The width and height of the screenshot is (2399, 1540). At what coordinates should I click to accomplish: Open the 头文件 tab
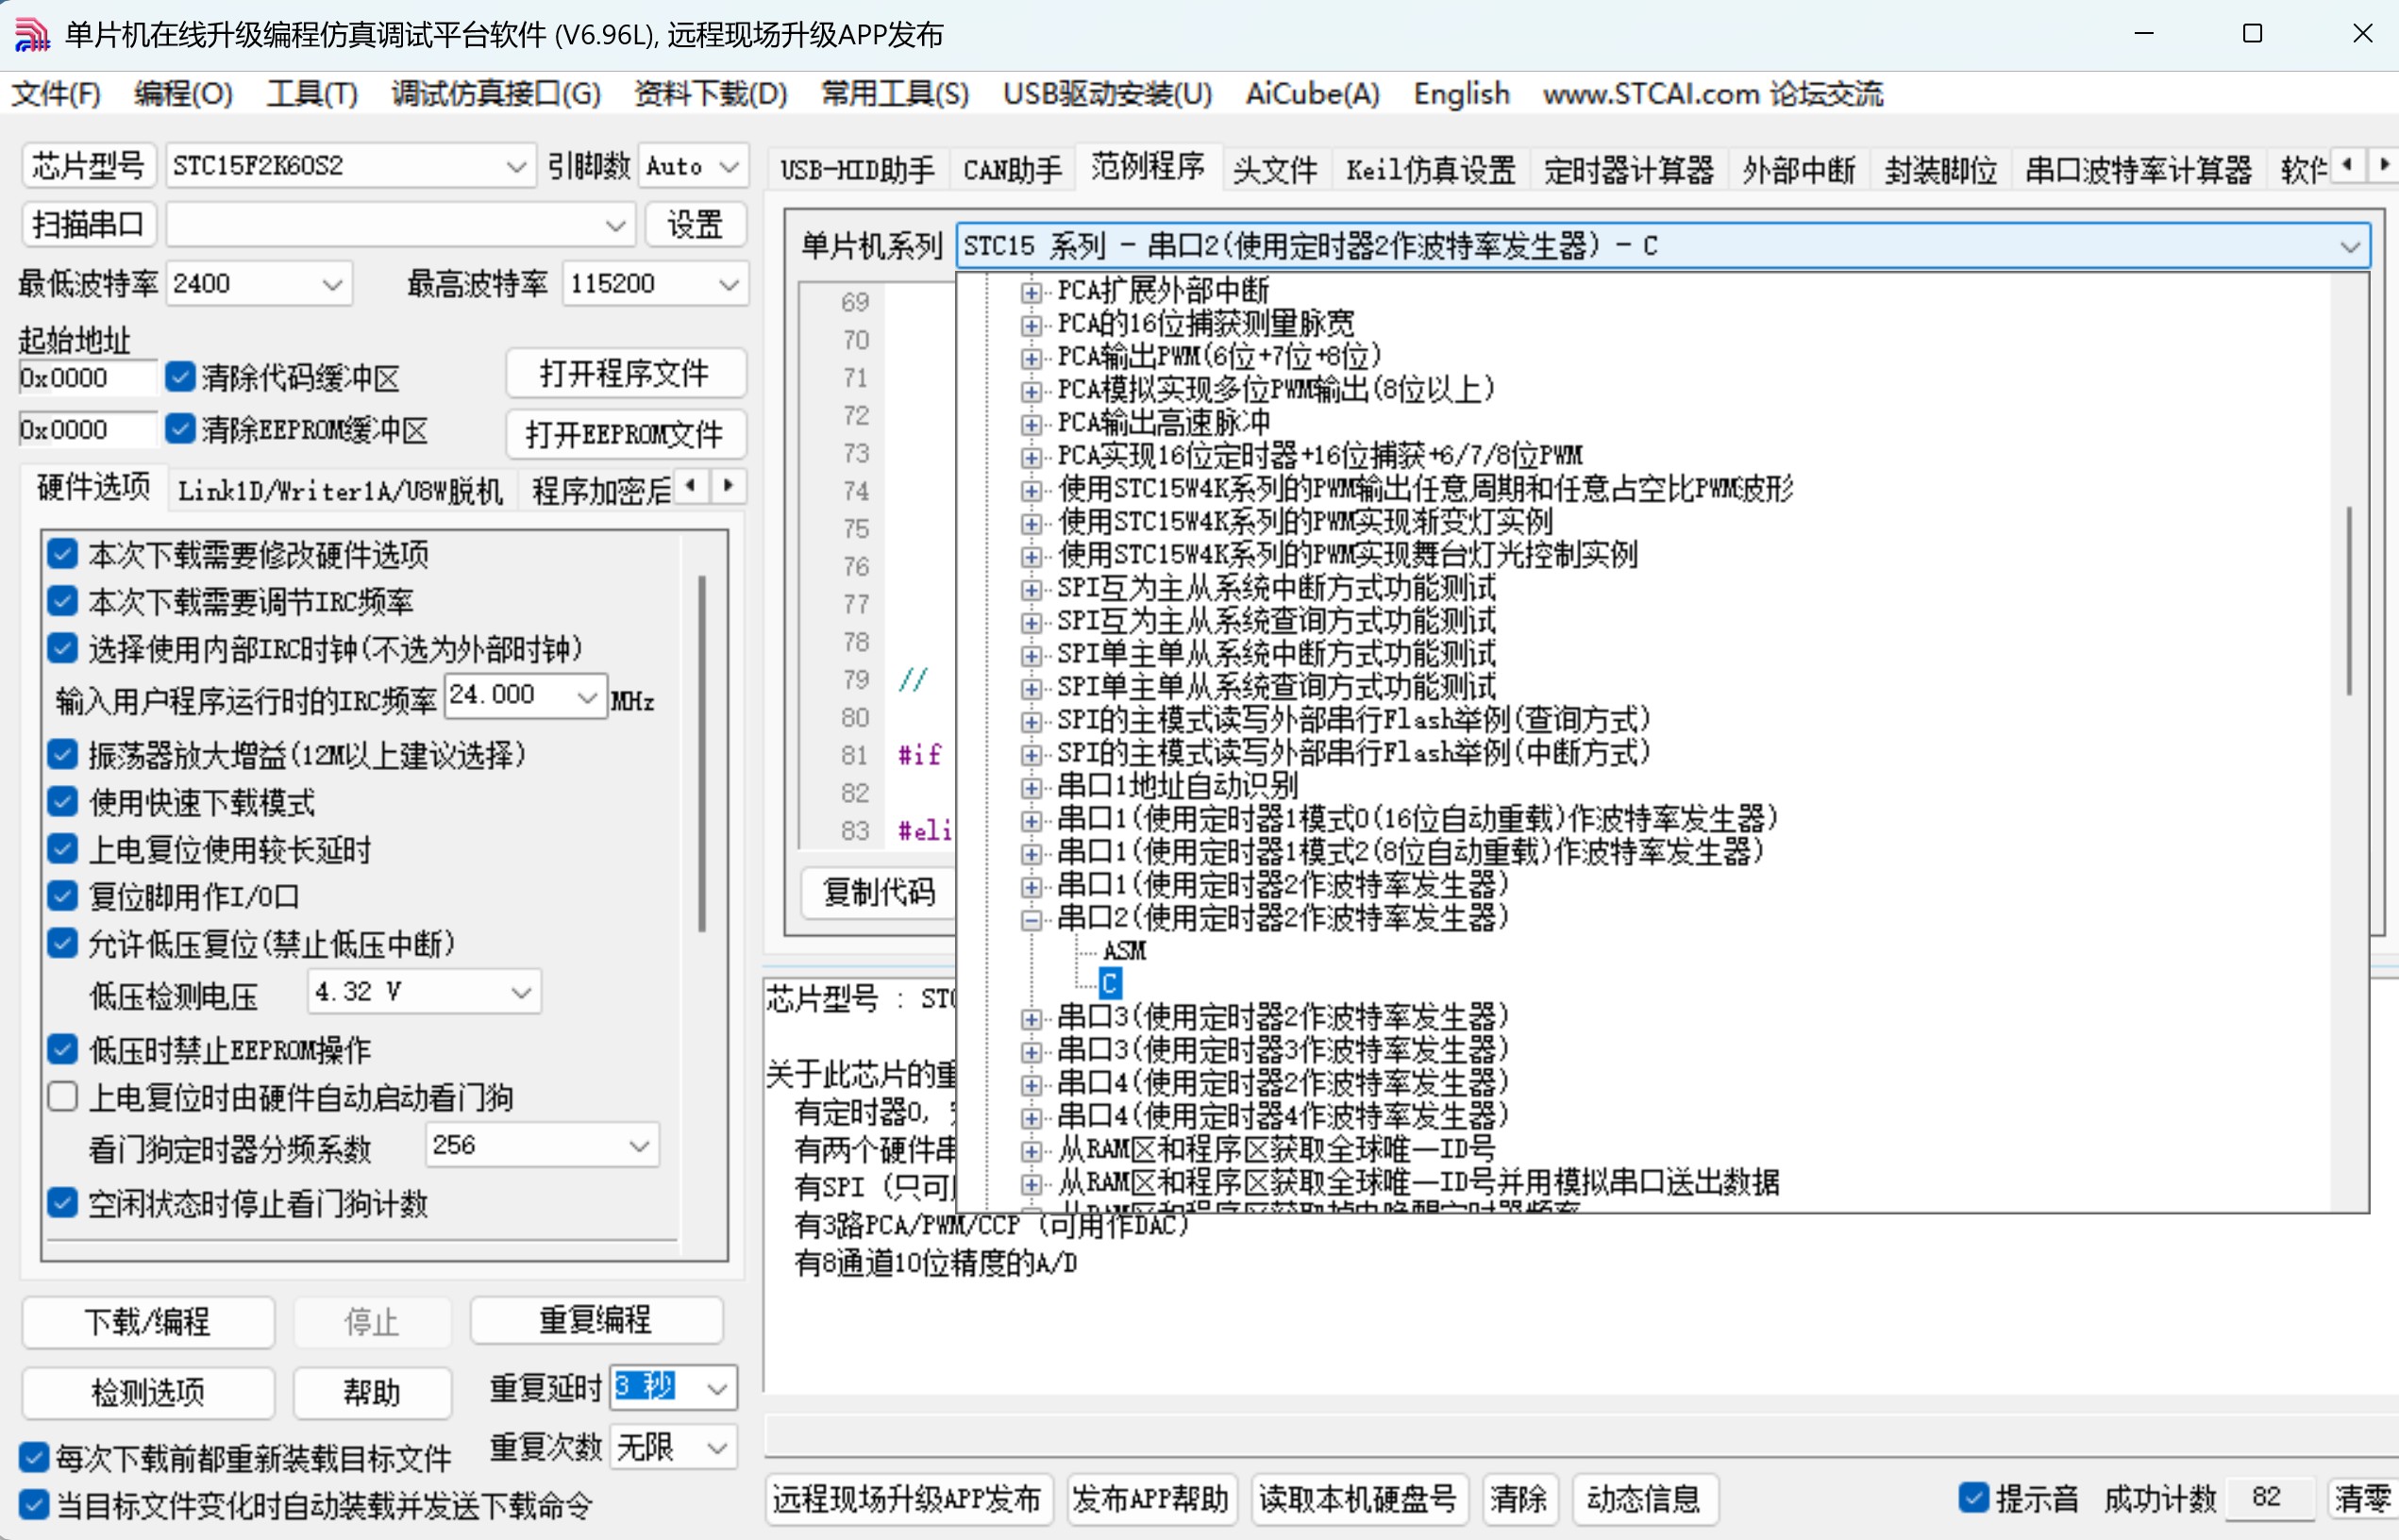click(x=1275, y=168)
